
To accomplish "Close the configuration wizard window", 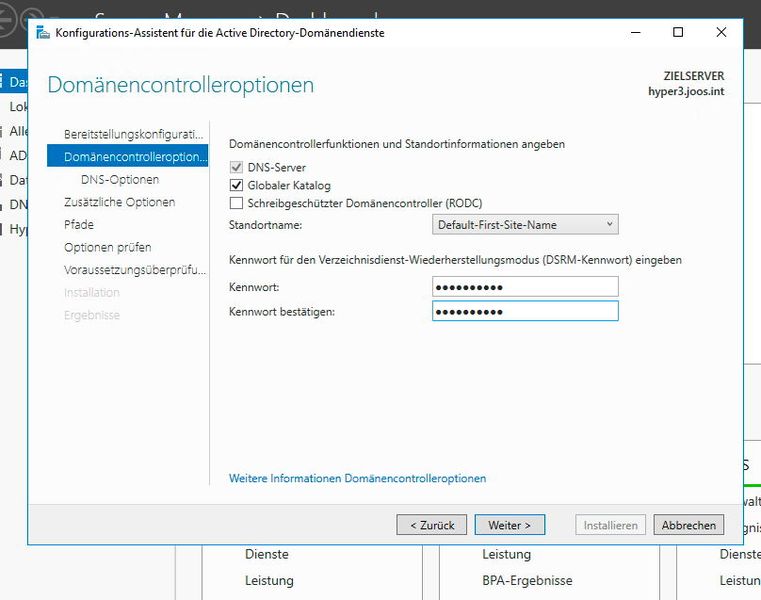I will click(721, 33).
